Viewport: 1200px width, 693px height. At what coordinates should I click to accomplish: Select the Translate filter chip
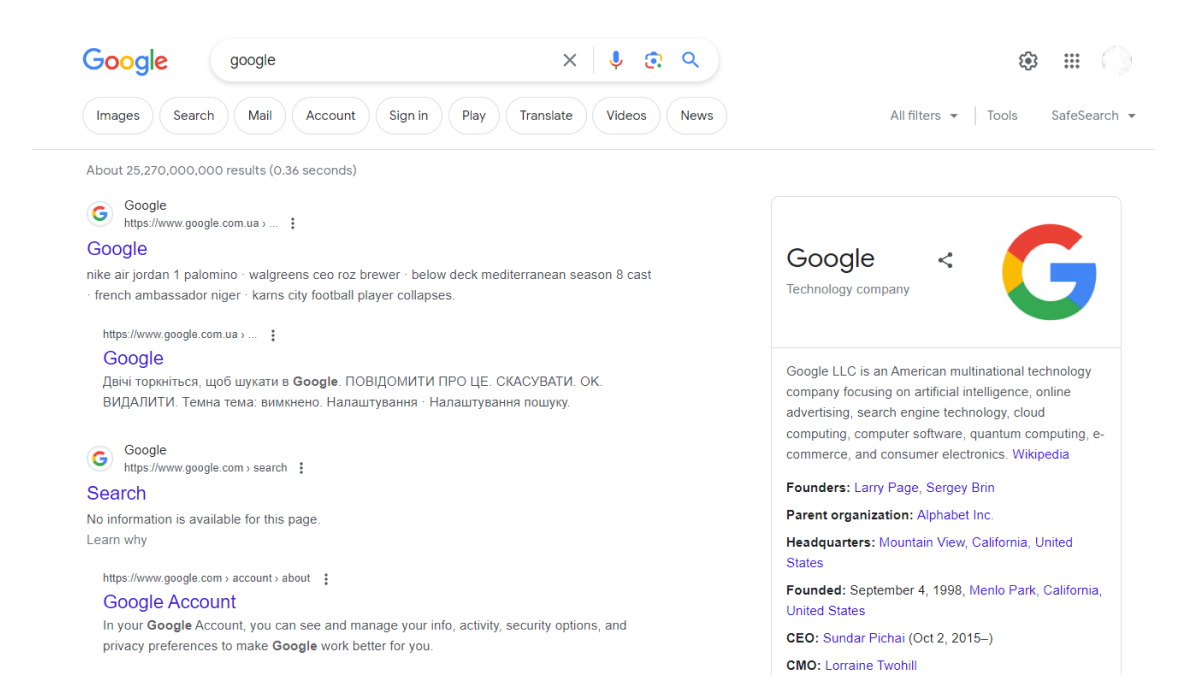click(546, 115)
